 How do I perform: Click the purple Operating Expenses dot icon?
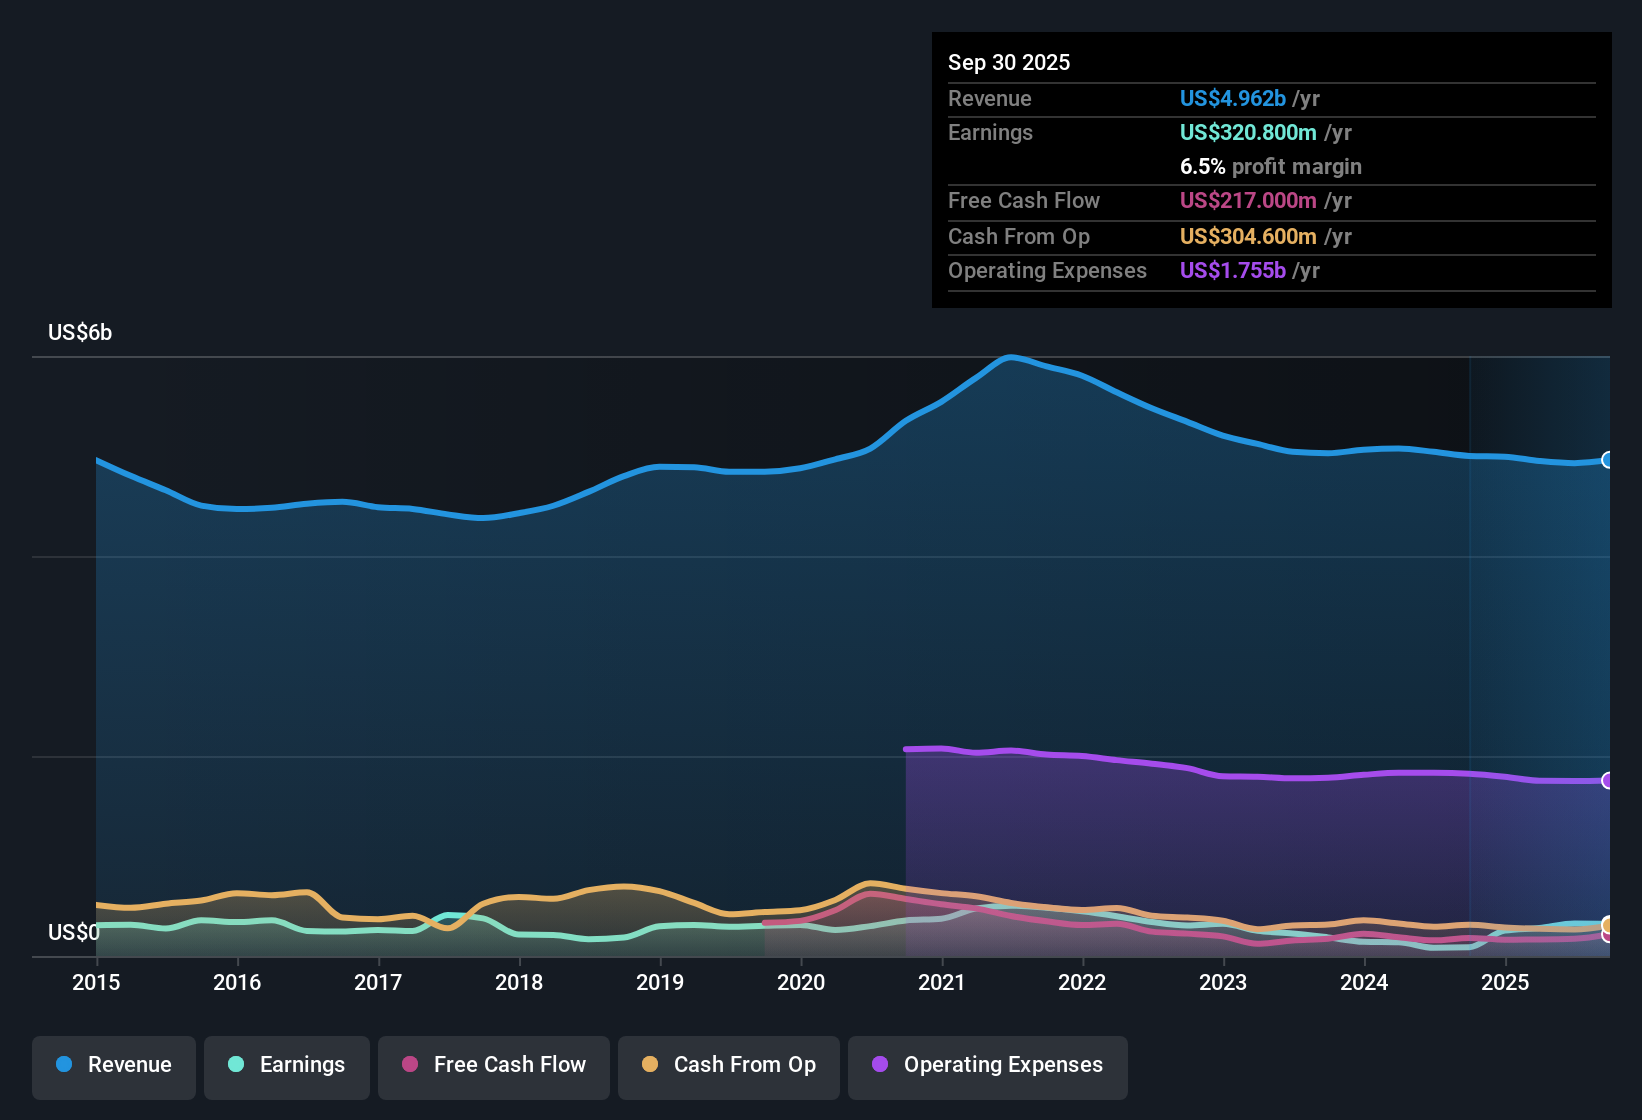[x=879, y=1066]
